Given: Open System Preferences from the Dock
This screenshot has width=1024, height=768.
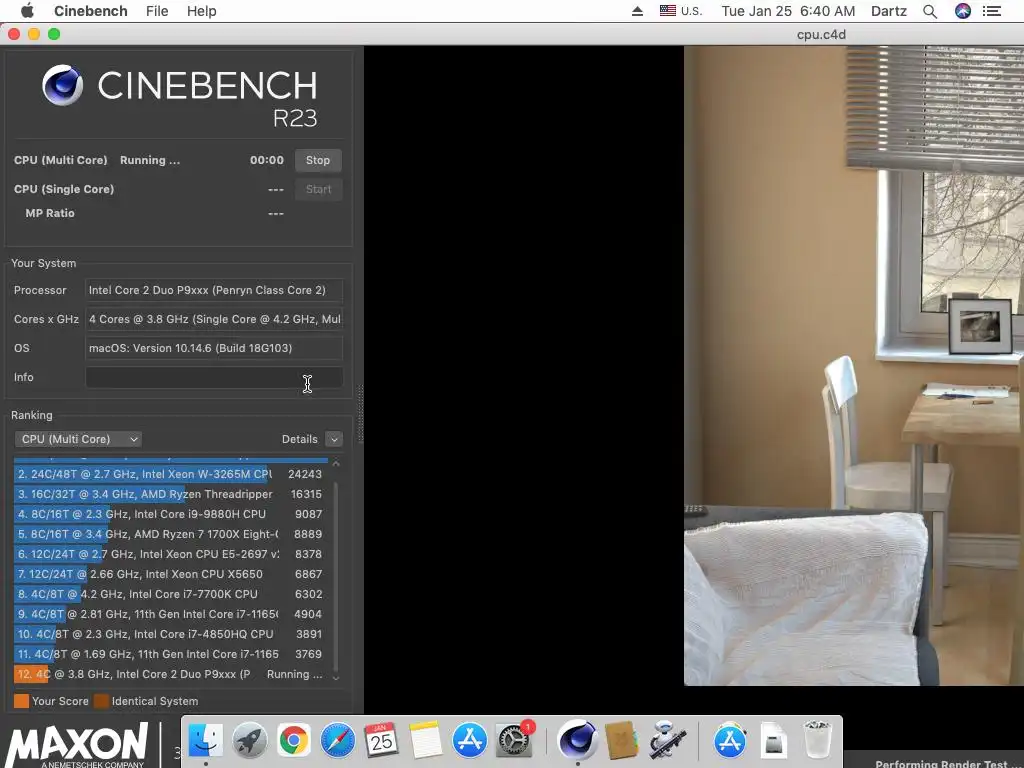Looking at the screenshot, I should 514,740.
